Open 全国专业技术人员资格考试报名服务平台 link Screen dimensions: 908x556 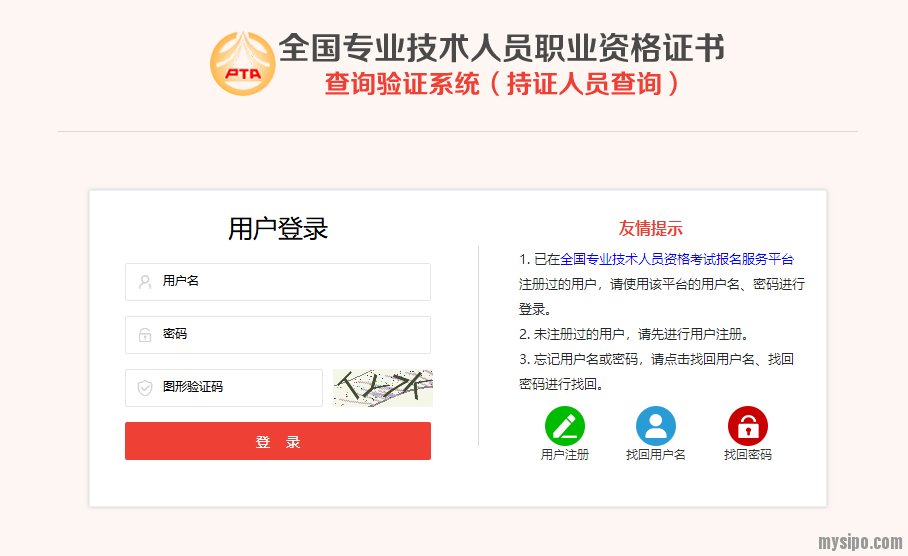click(676, 259)
